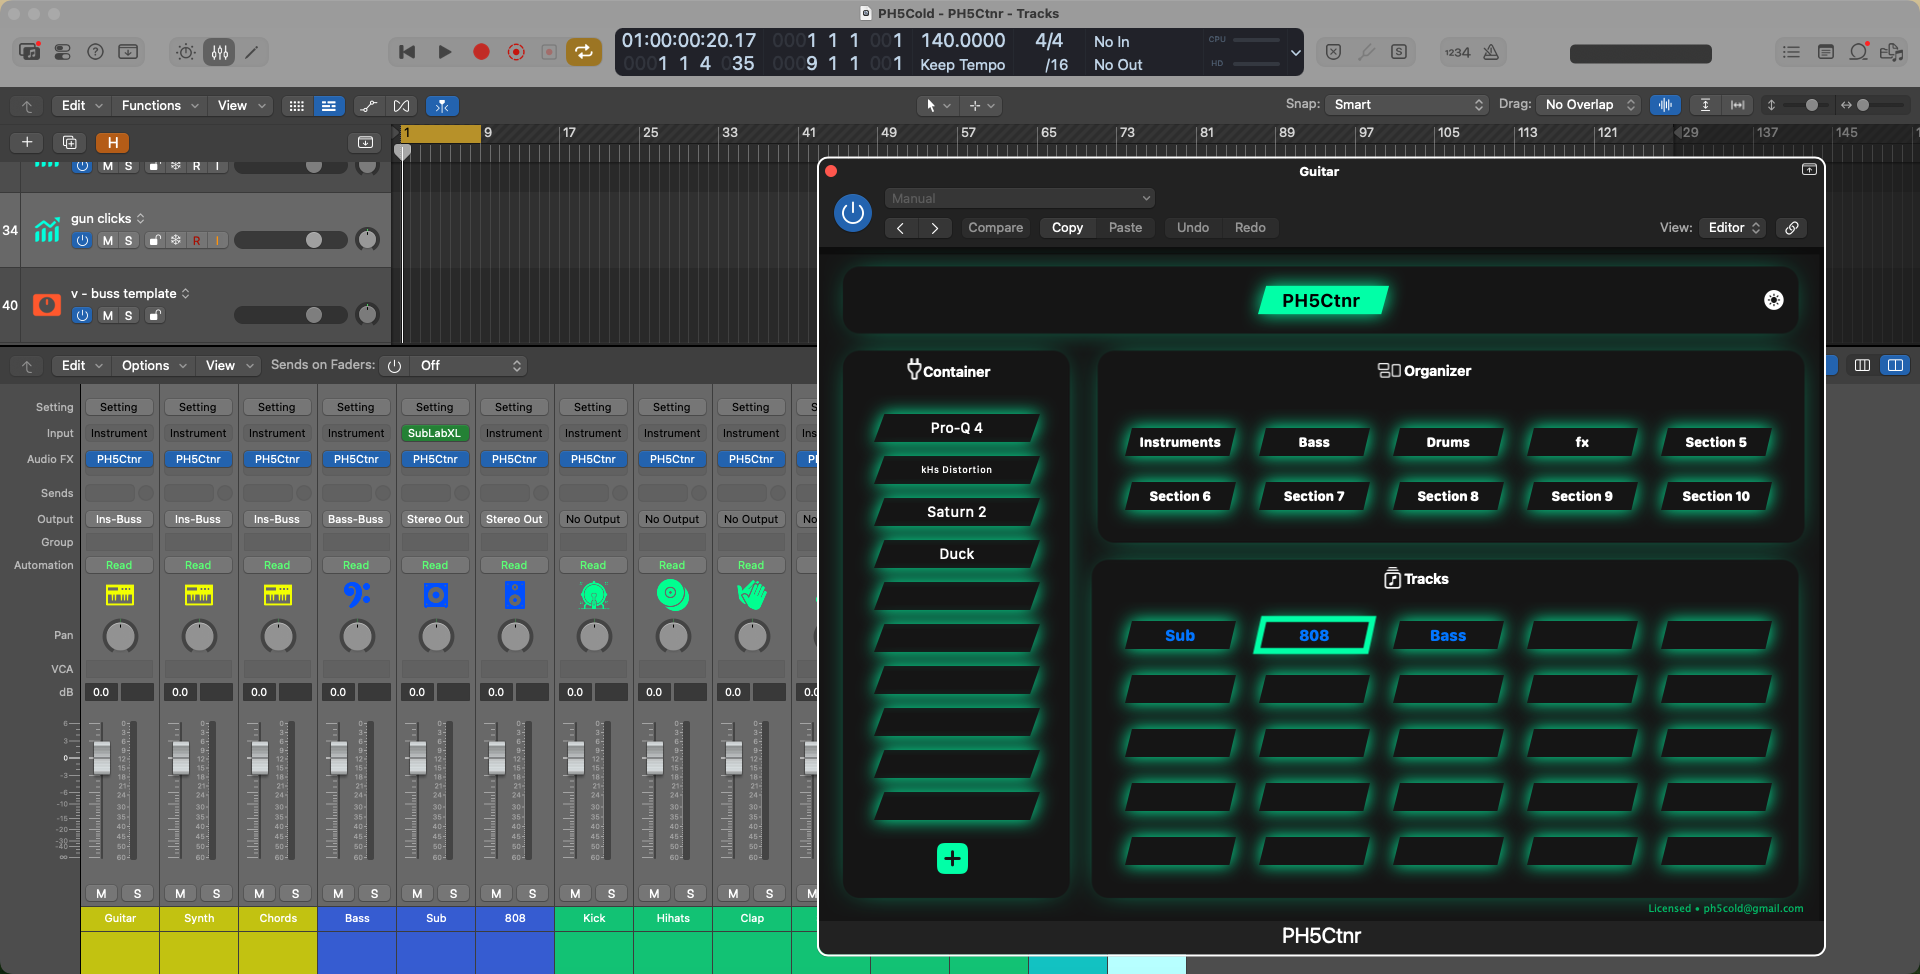Mute the Guitar mixer channel
Viewport: 1920px width, 974px height.
pyautogui.click(x=101, y=893)
